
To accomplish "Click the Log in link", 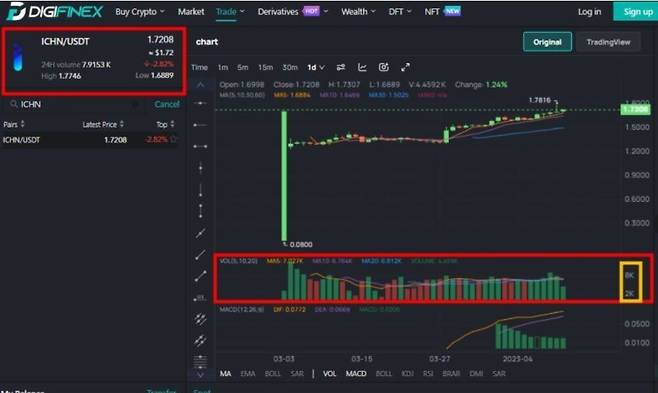I will 589,12.
